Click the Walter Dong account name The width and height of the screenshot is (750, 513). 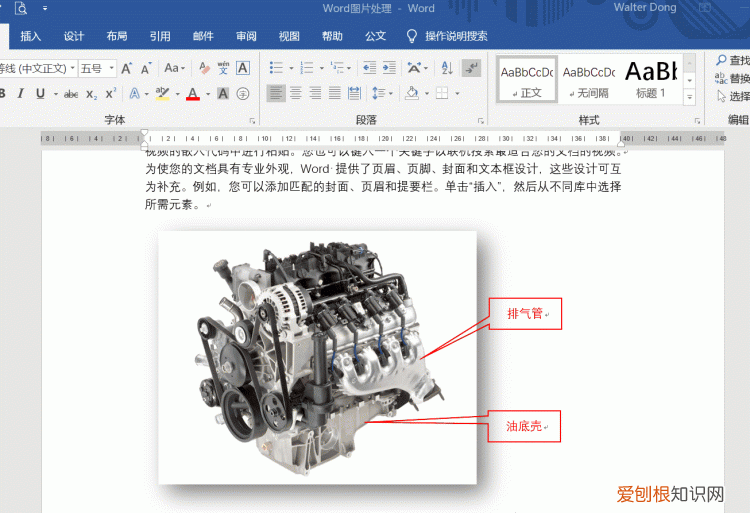(x=645, y=8)
